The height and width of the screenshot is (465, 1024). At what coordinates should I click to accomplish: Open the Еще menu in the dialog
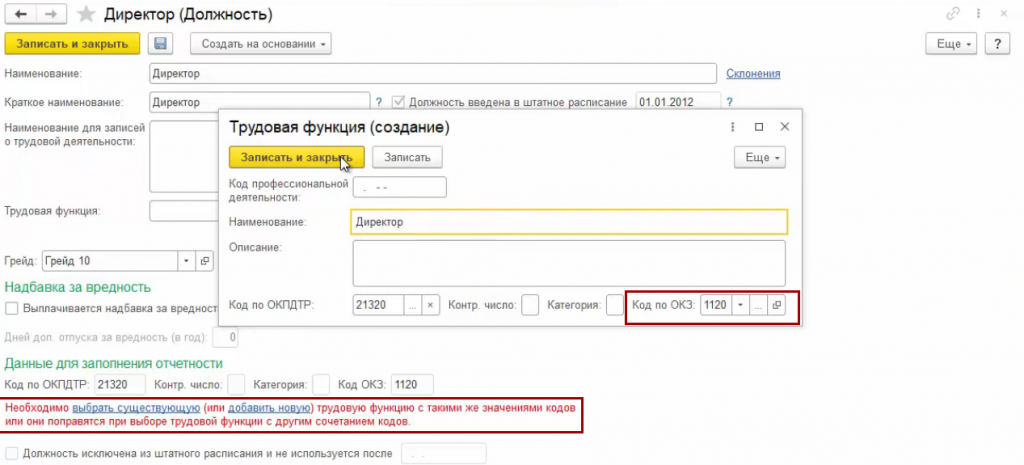(759, 157)
